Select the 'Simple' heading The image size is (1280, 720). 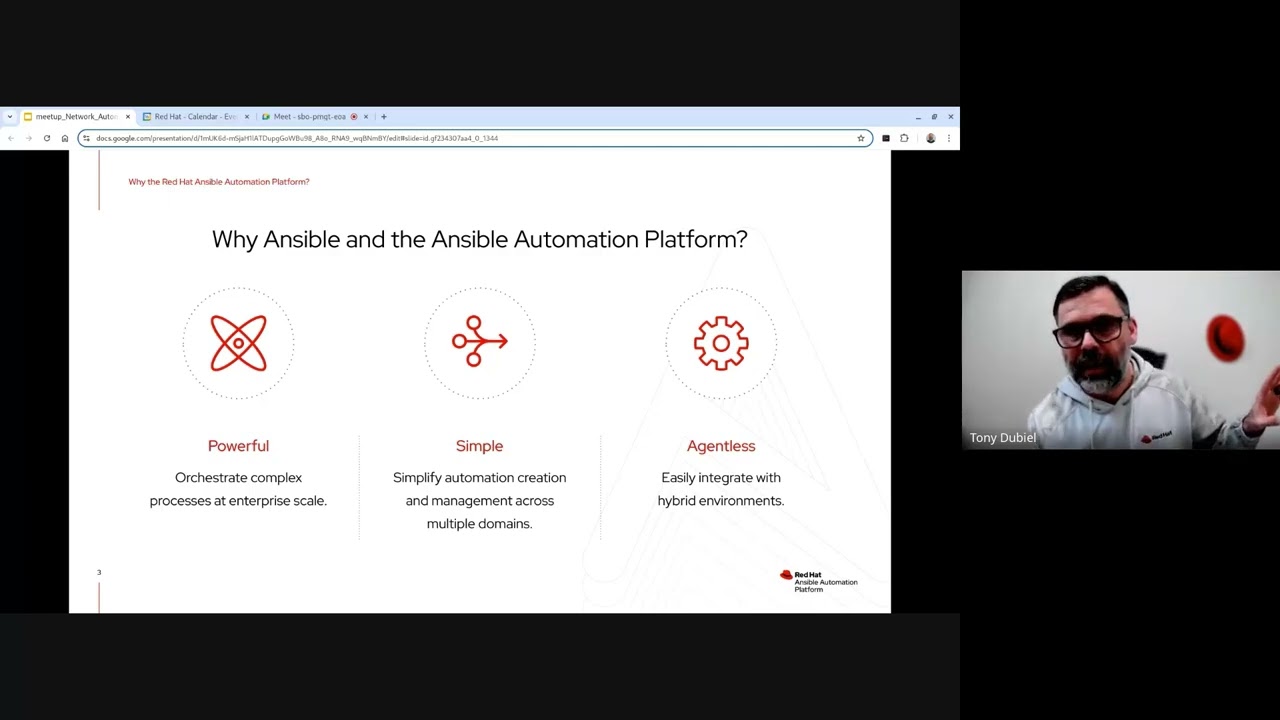479,446
